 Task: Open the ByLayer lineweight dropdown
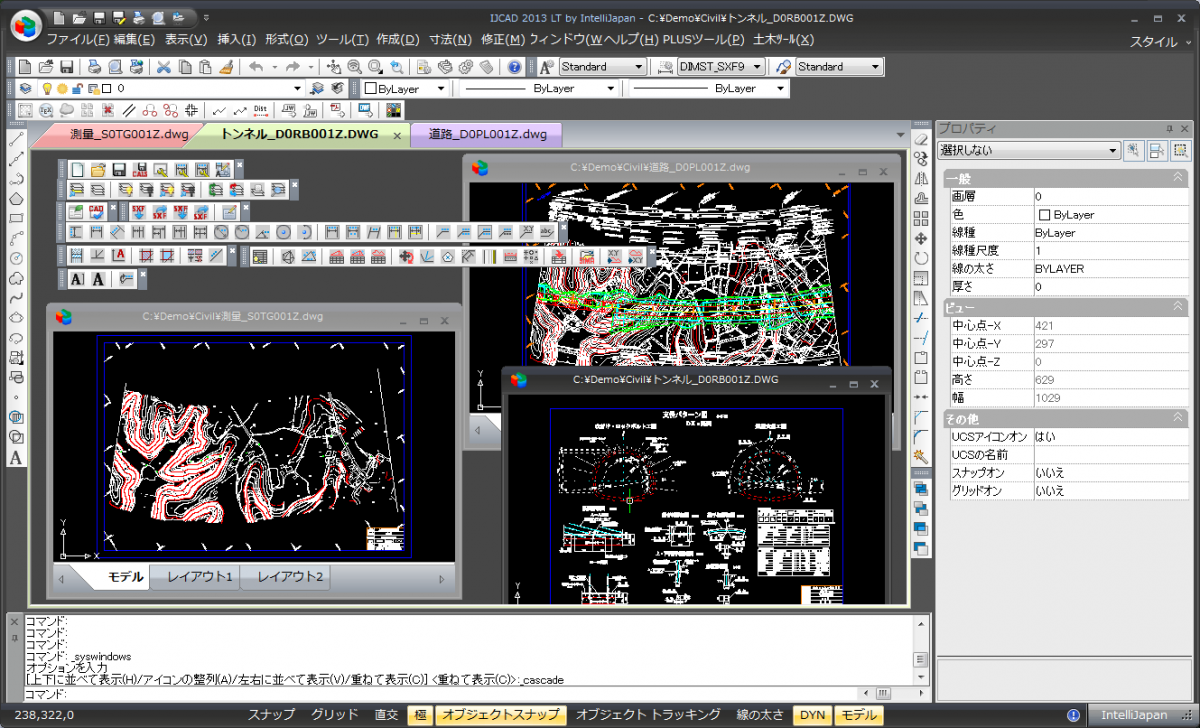pos(709,88)
